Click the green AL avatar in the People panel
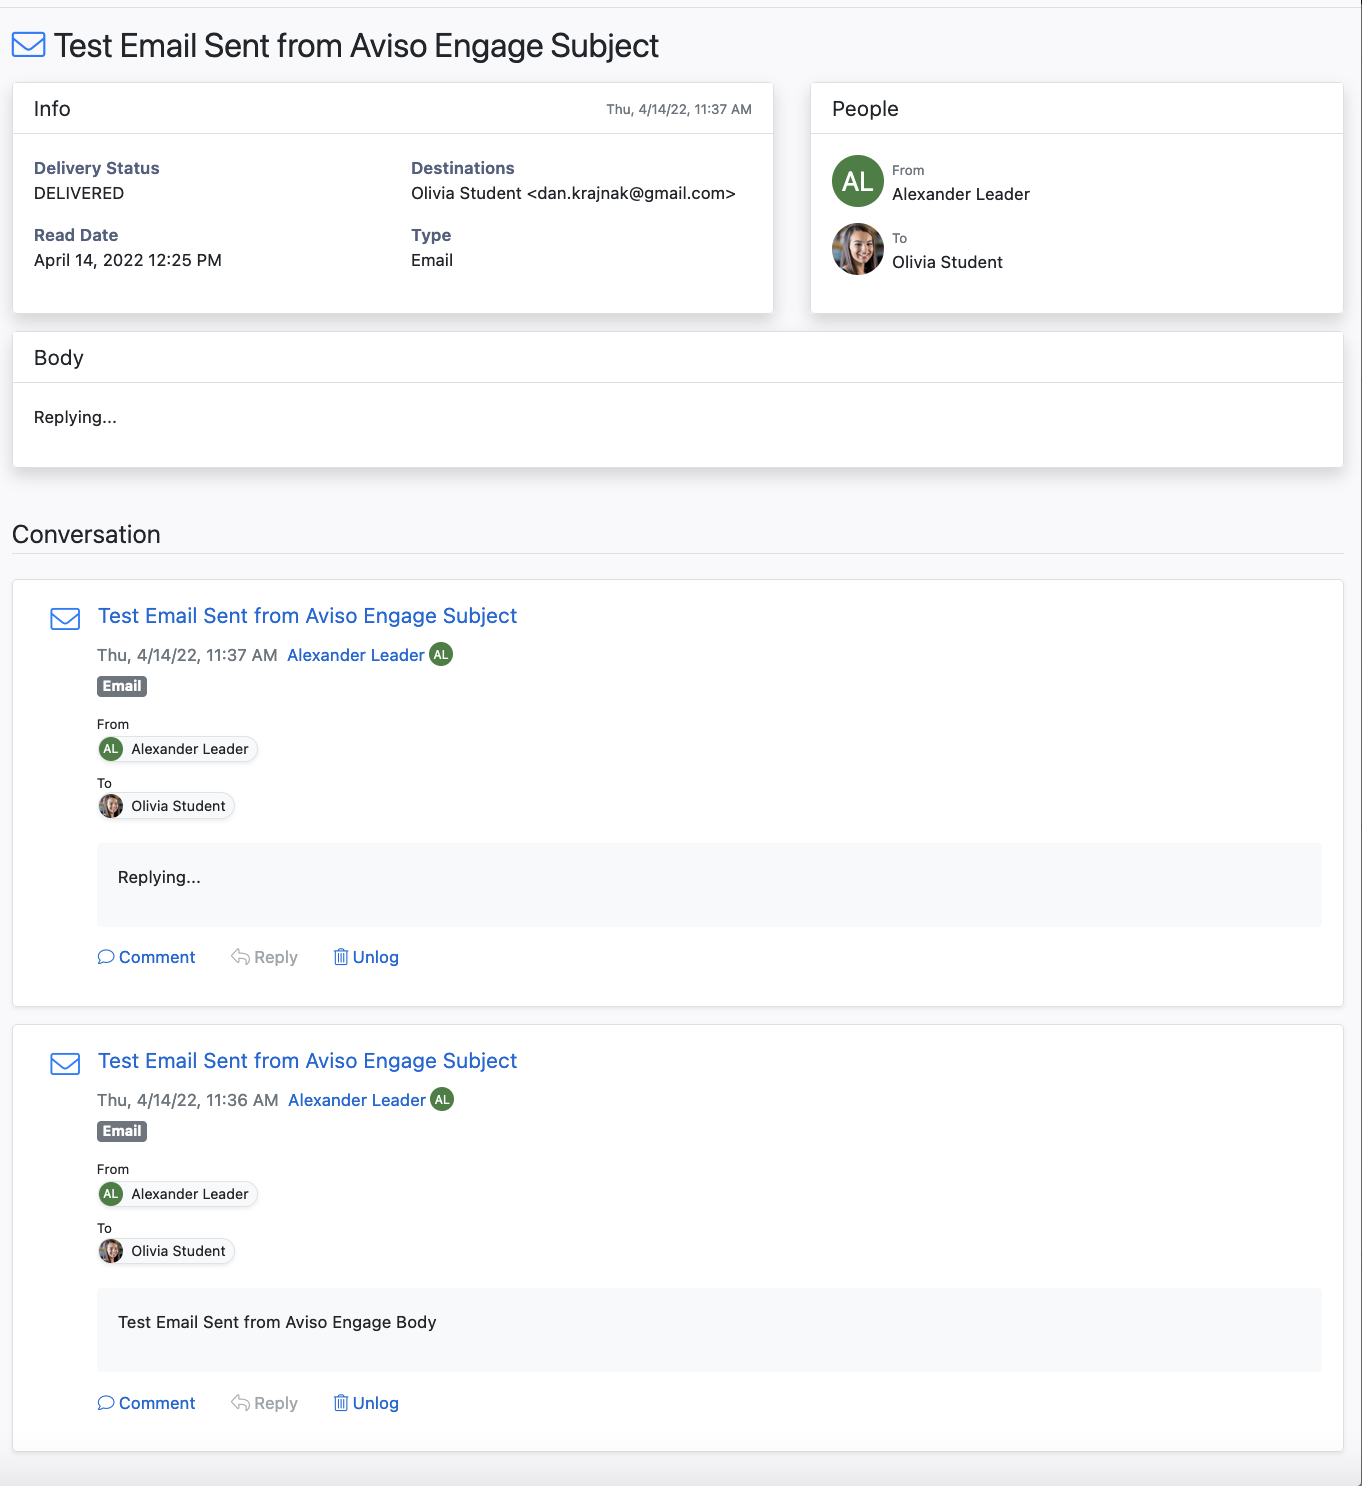 (856, 181)
